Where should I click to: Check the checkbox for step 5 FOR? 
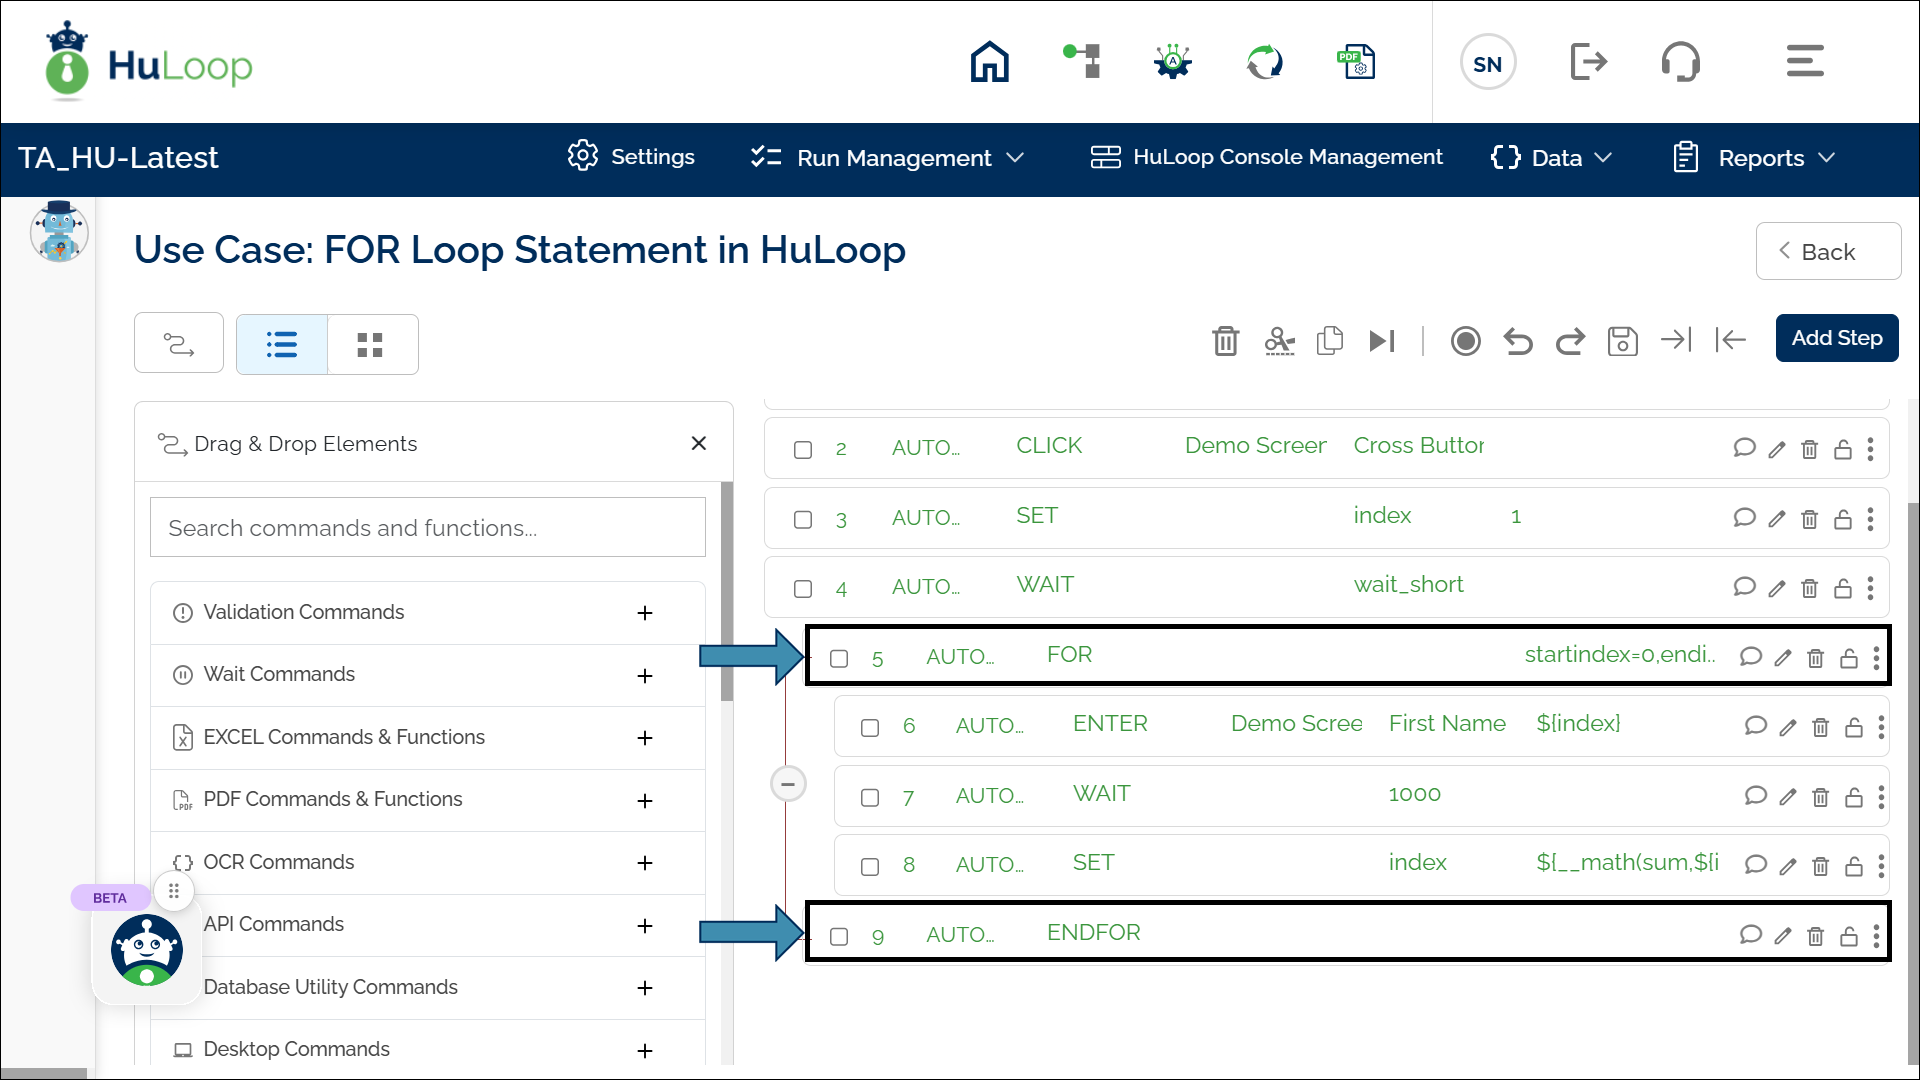click(x=839, y=658)
